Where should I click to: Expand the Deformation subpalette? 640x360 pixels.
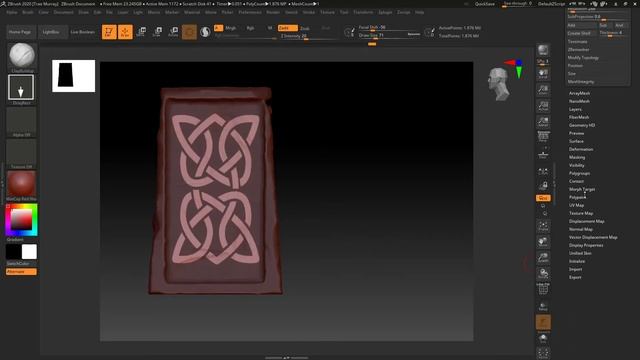point(581,149)
